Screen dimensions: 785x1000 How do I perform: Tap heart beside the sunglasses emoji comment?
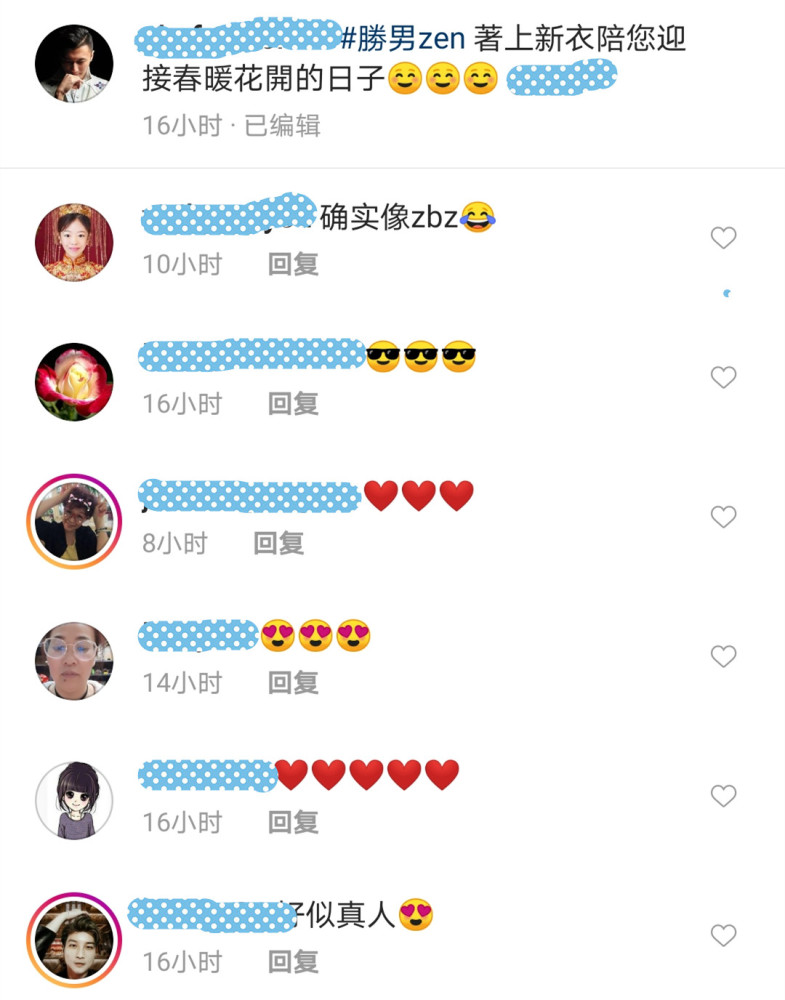click(x=723, y=377)
